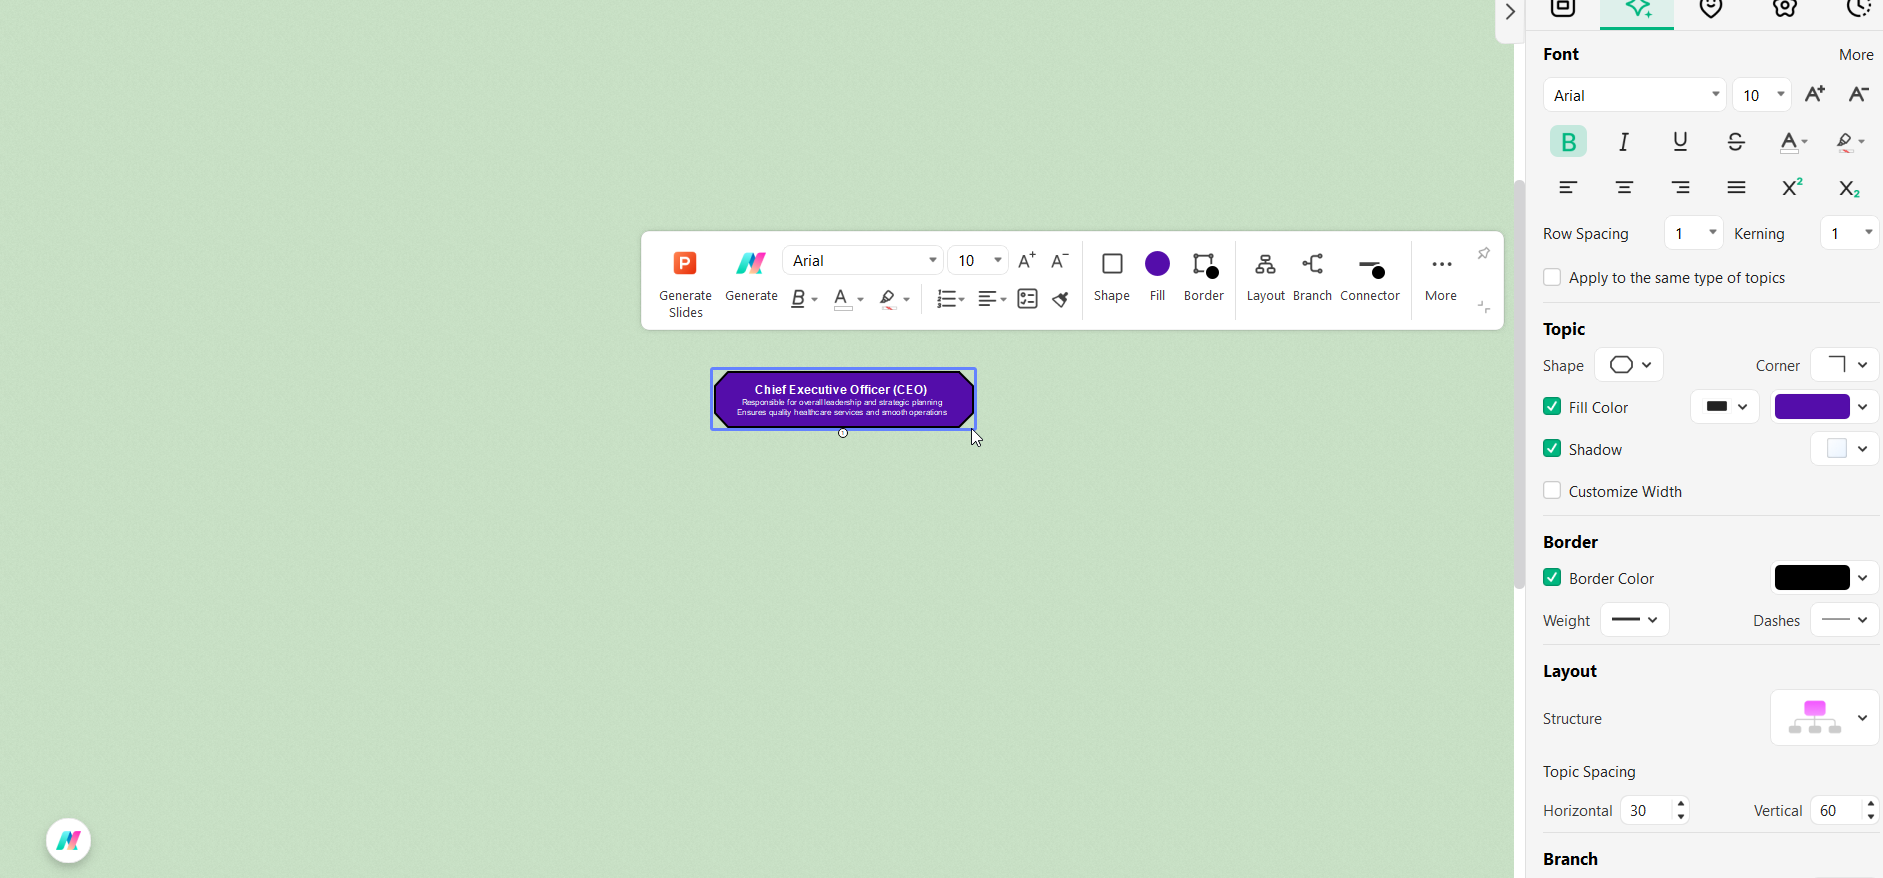Click More in the Font section
The width and height of the screenshot is (1883, 878).
coord(1856,55)
